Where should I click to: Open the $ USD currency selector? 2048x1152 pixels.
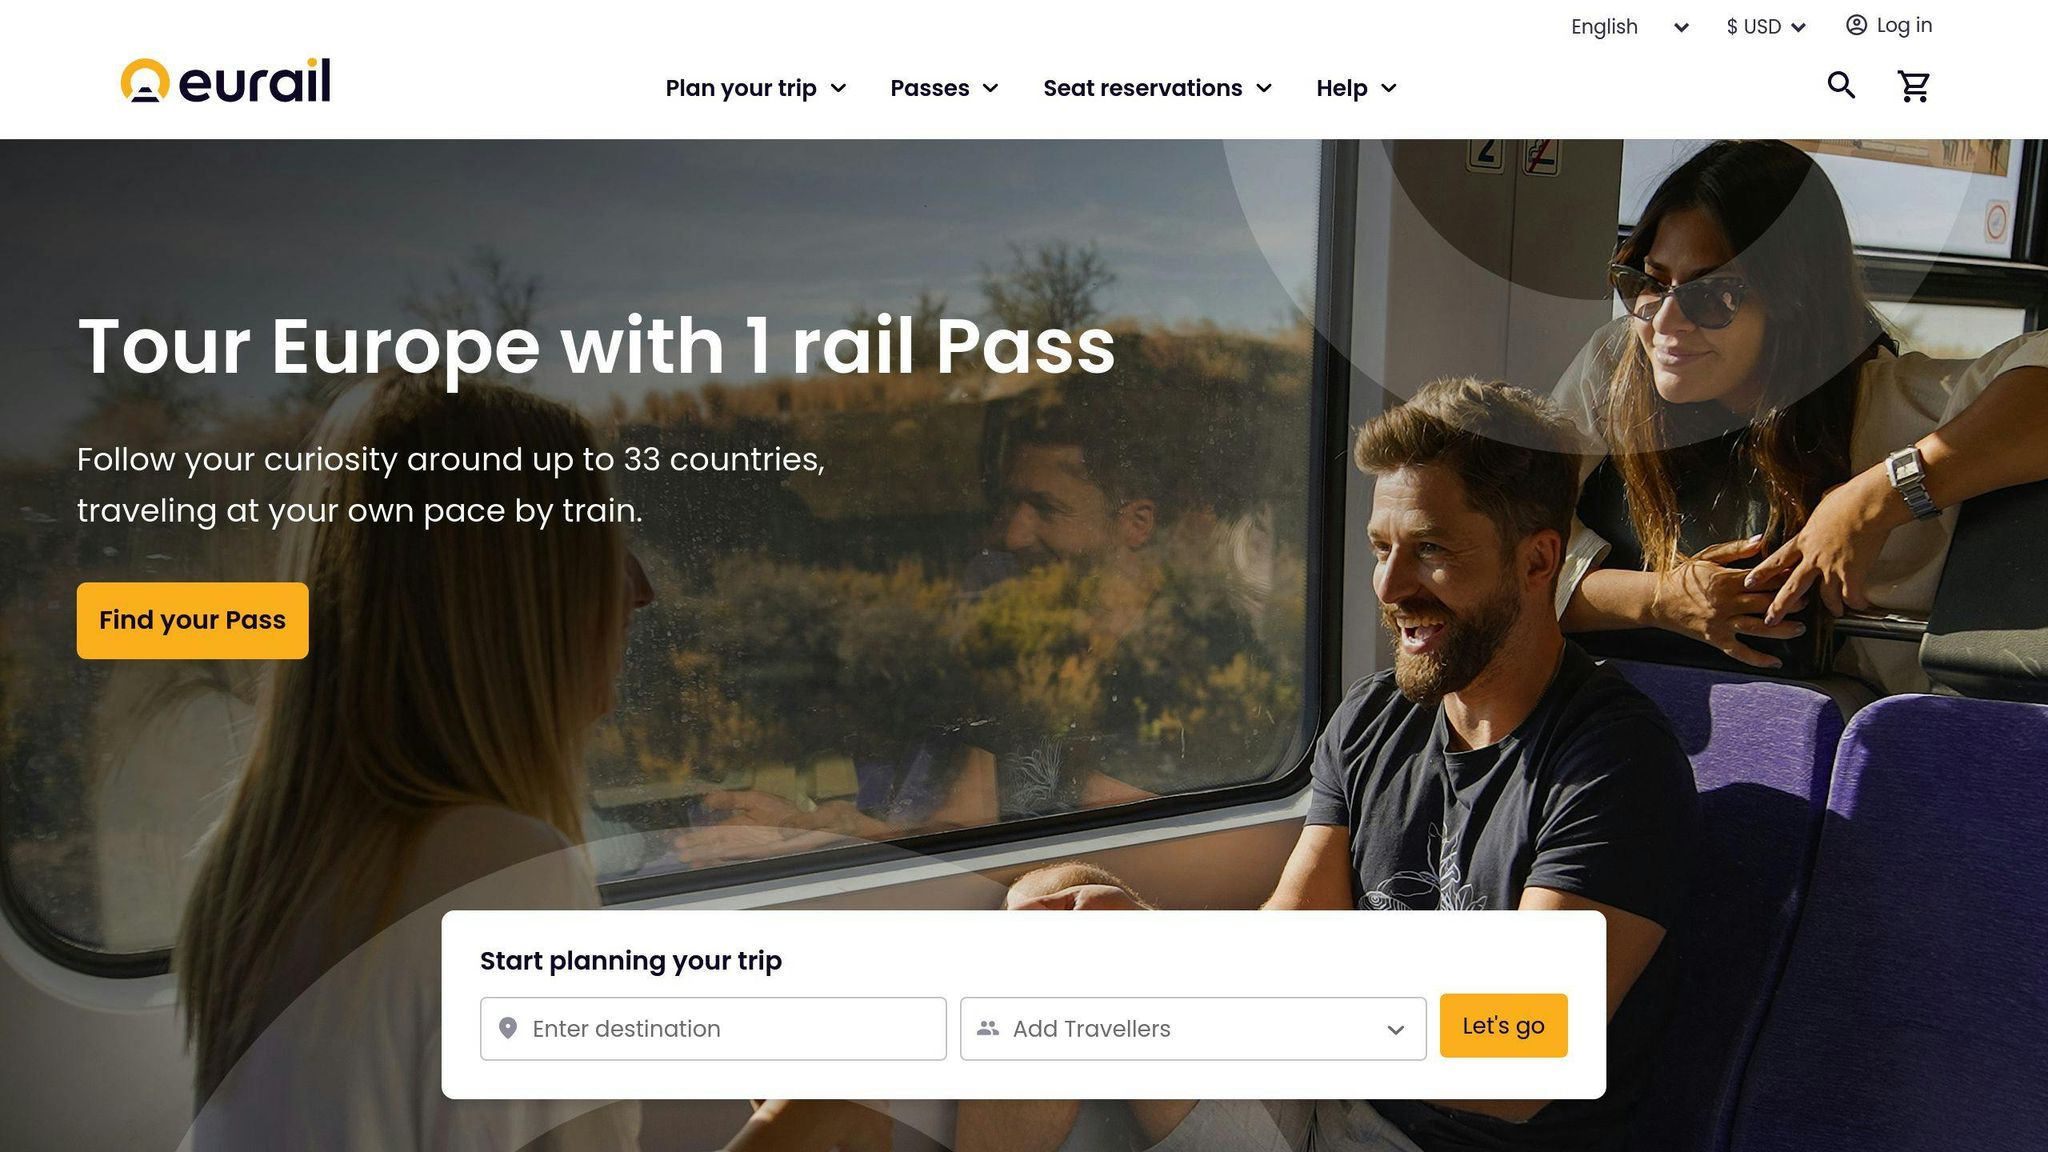coord(1766,27)
